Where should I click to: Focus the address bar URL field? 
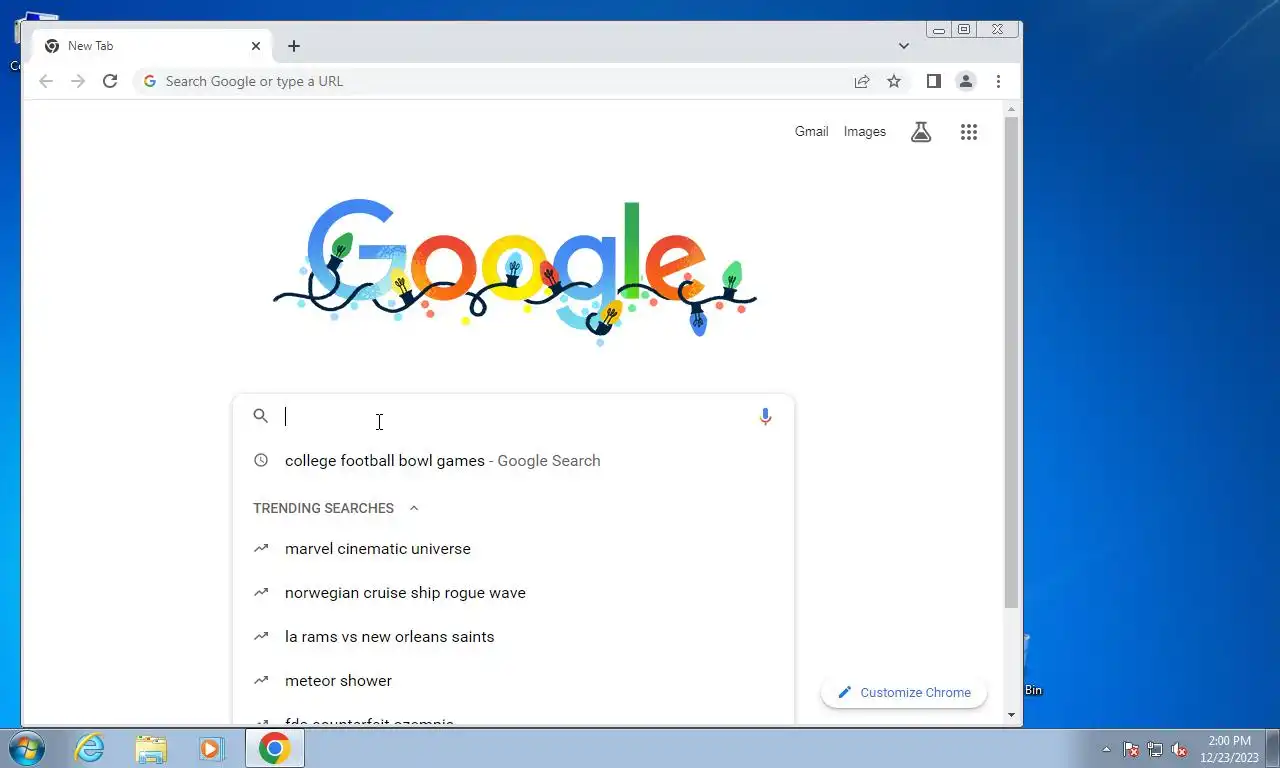tap(504, 81)
